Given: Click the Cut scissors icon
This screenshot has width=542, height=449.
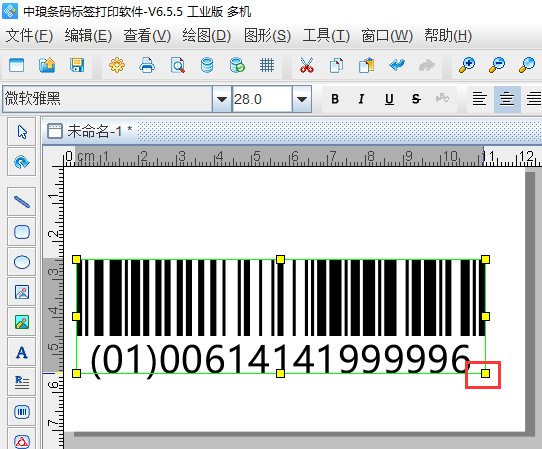Looking at the screenshot, I should pyautogui.click(x=307, y=65).
